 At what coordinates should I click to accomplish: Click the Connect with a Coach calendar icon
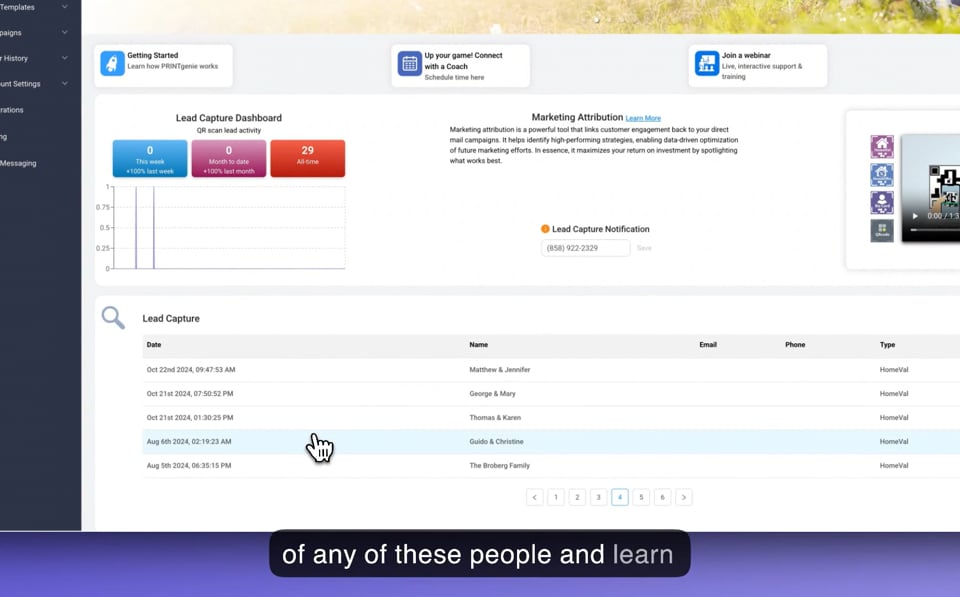coord(410,63)
